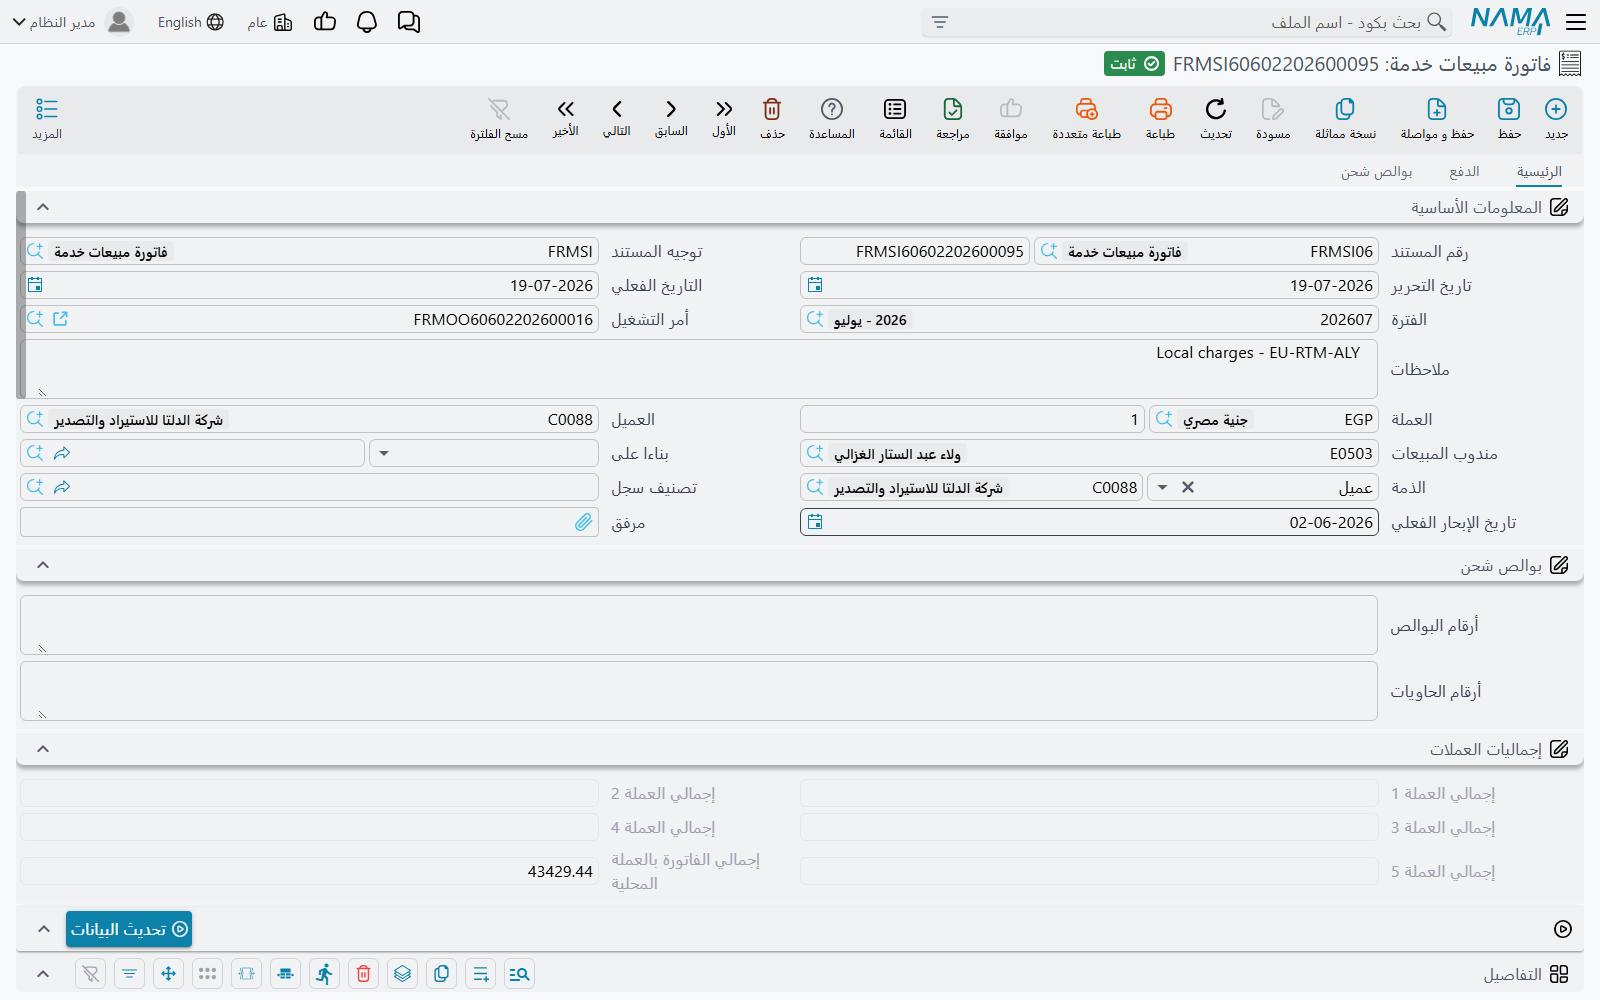Click the عام branch building icon

[x=283, y=22]
